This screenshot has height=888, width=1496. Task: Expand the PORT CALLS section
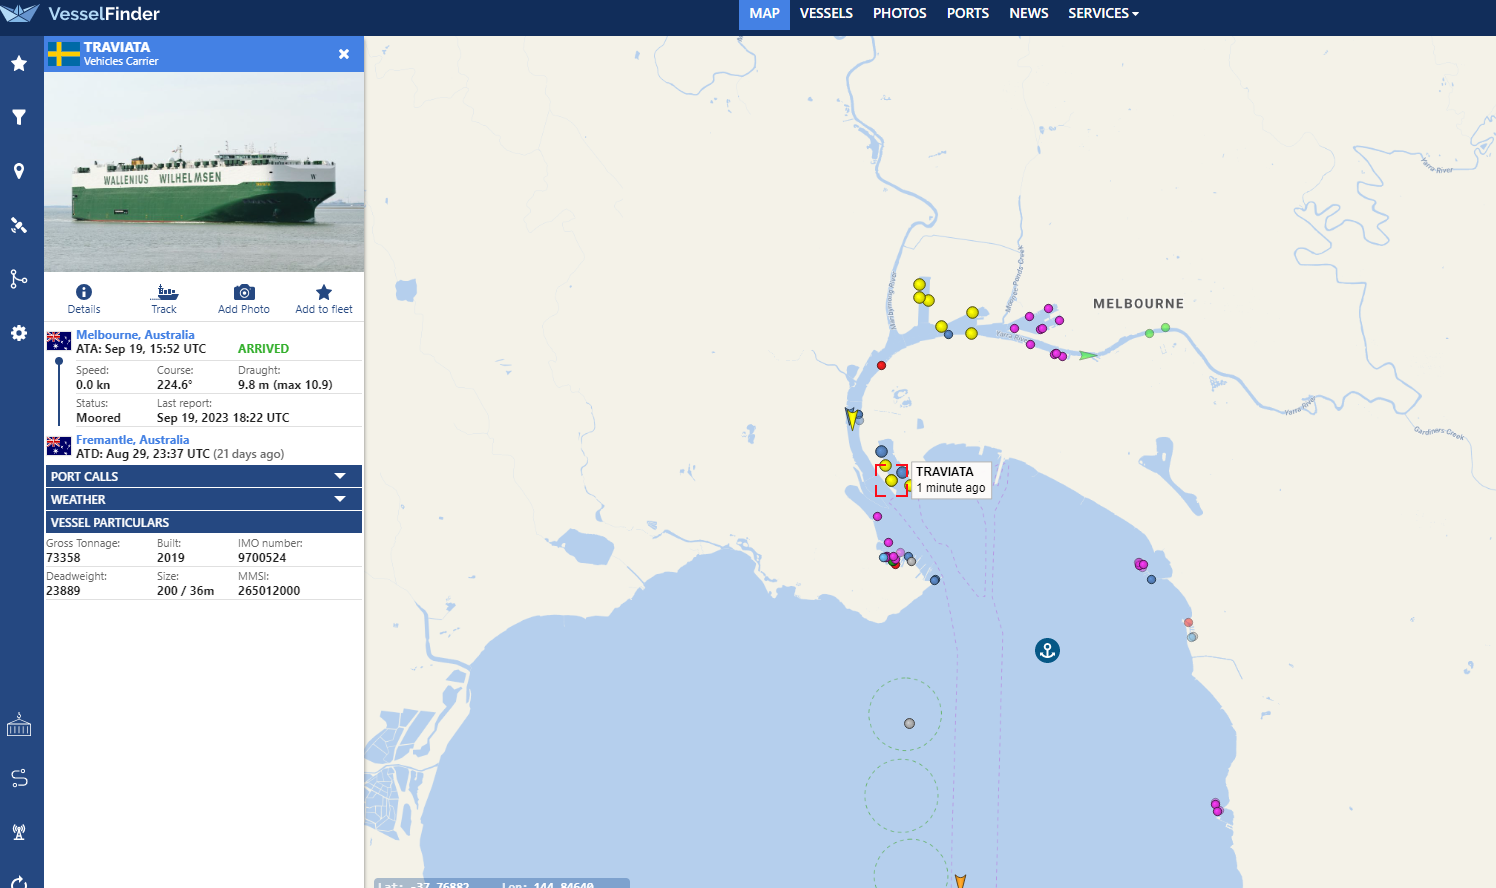[204, 476]
